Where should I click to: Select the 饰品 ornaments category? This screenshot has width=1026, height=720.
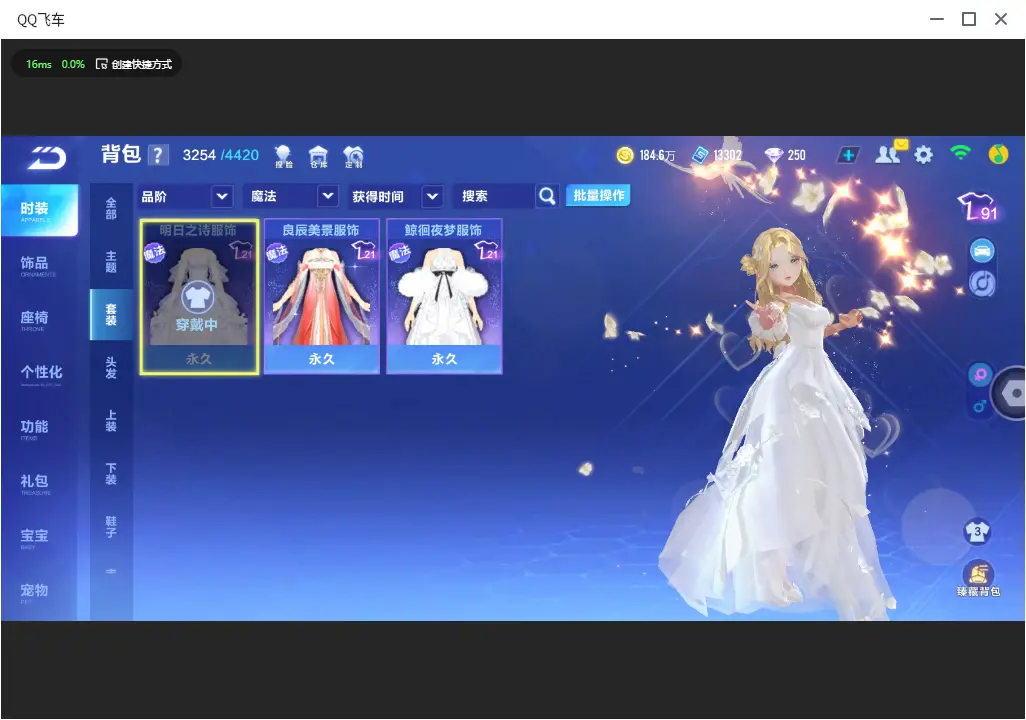(39, 265)
